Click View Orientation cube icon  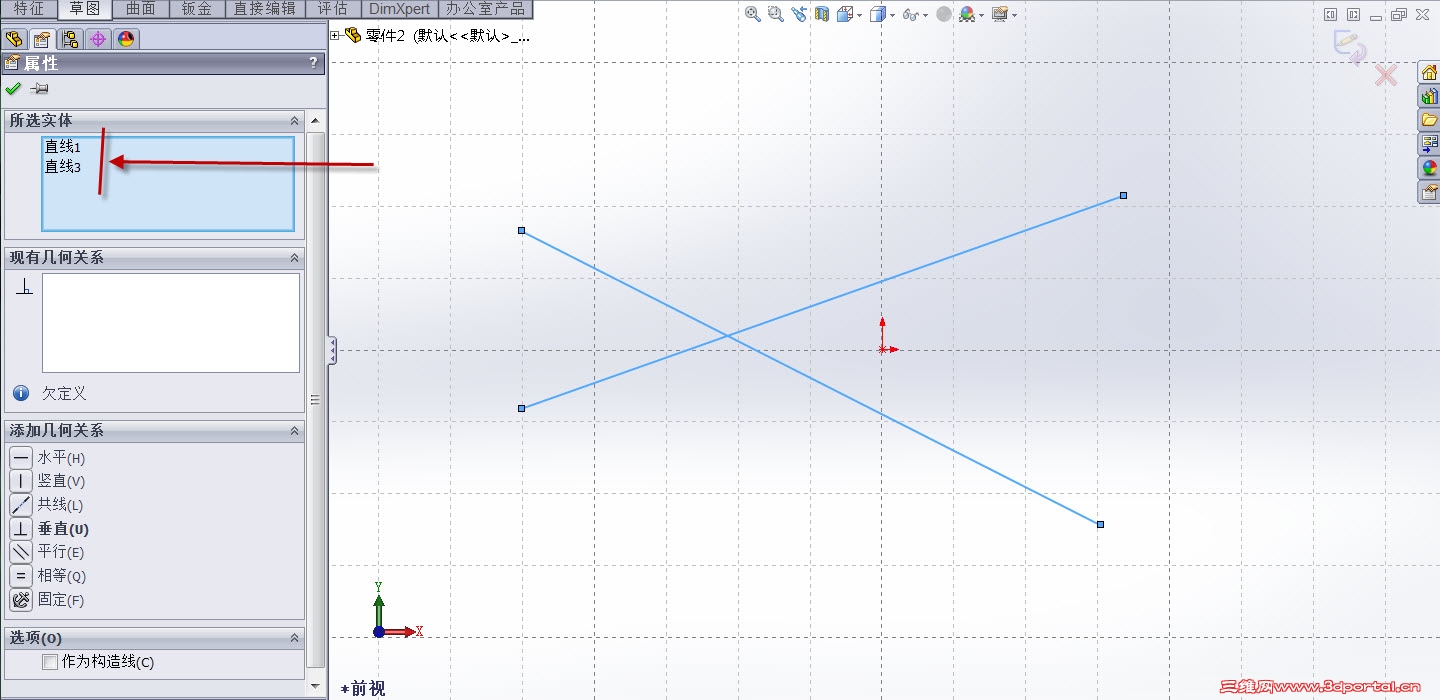click(x=845, y=14)
